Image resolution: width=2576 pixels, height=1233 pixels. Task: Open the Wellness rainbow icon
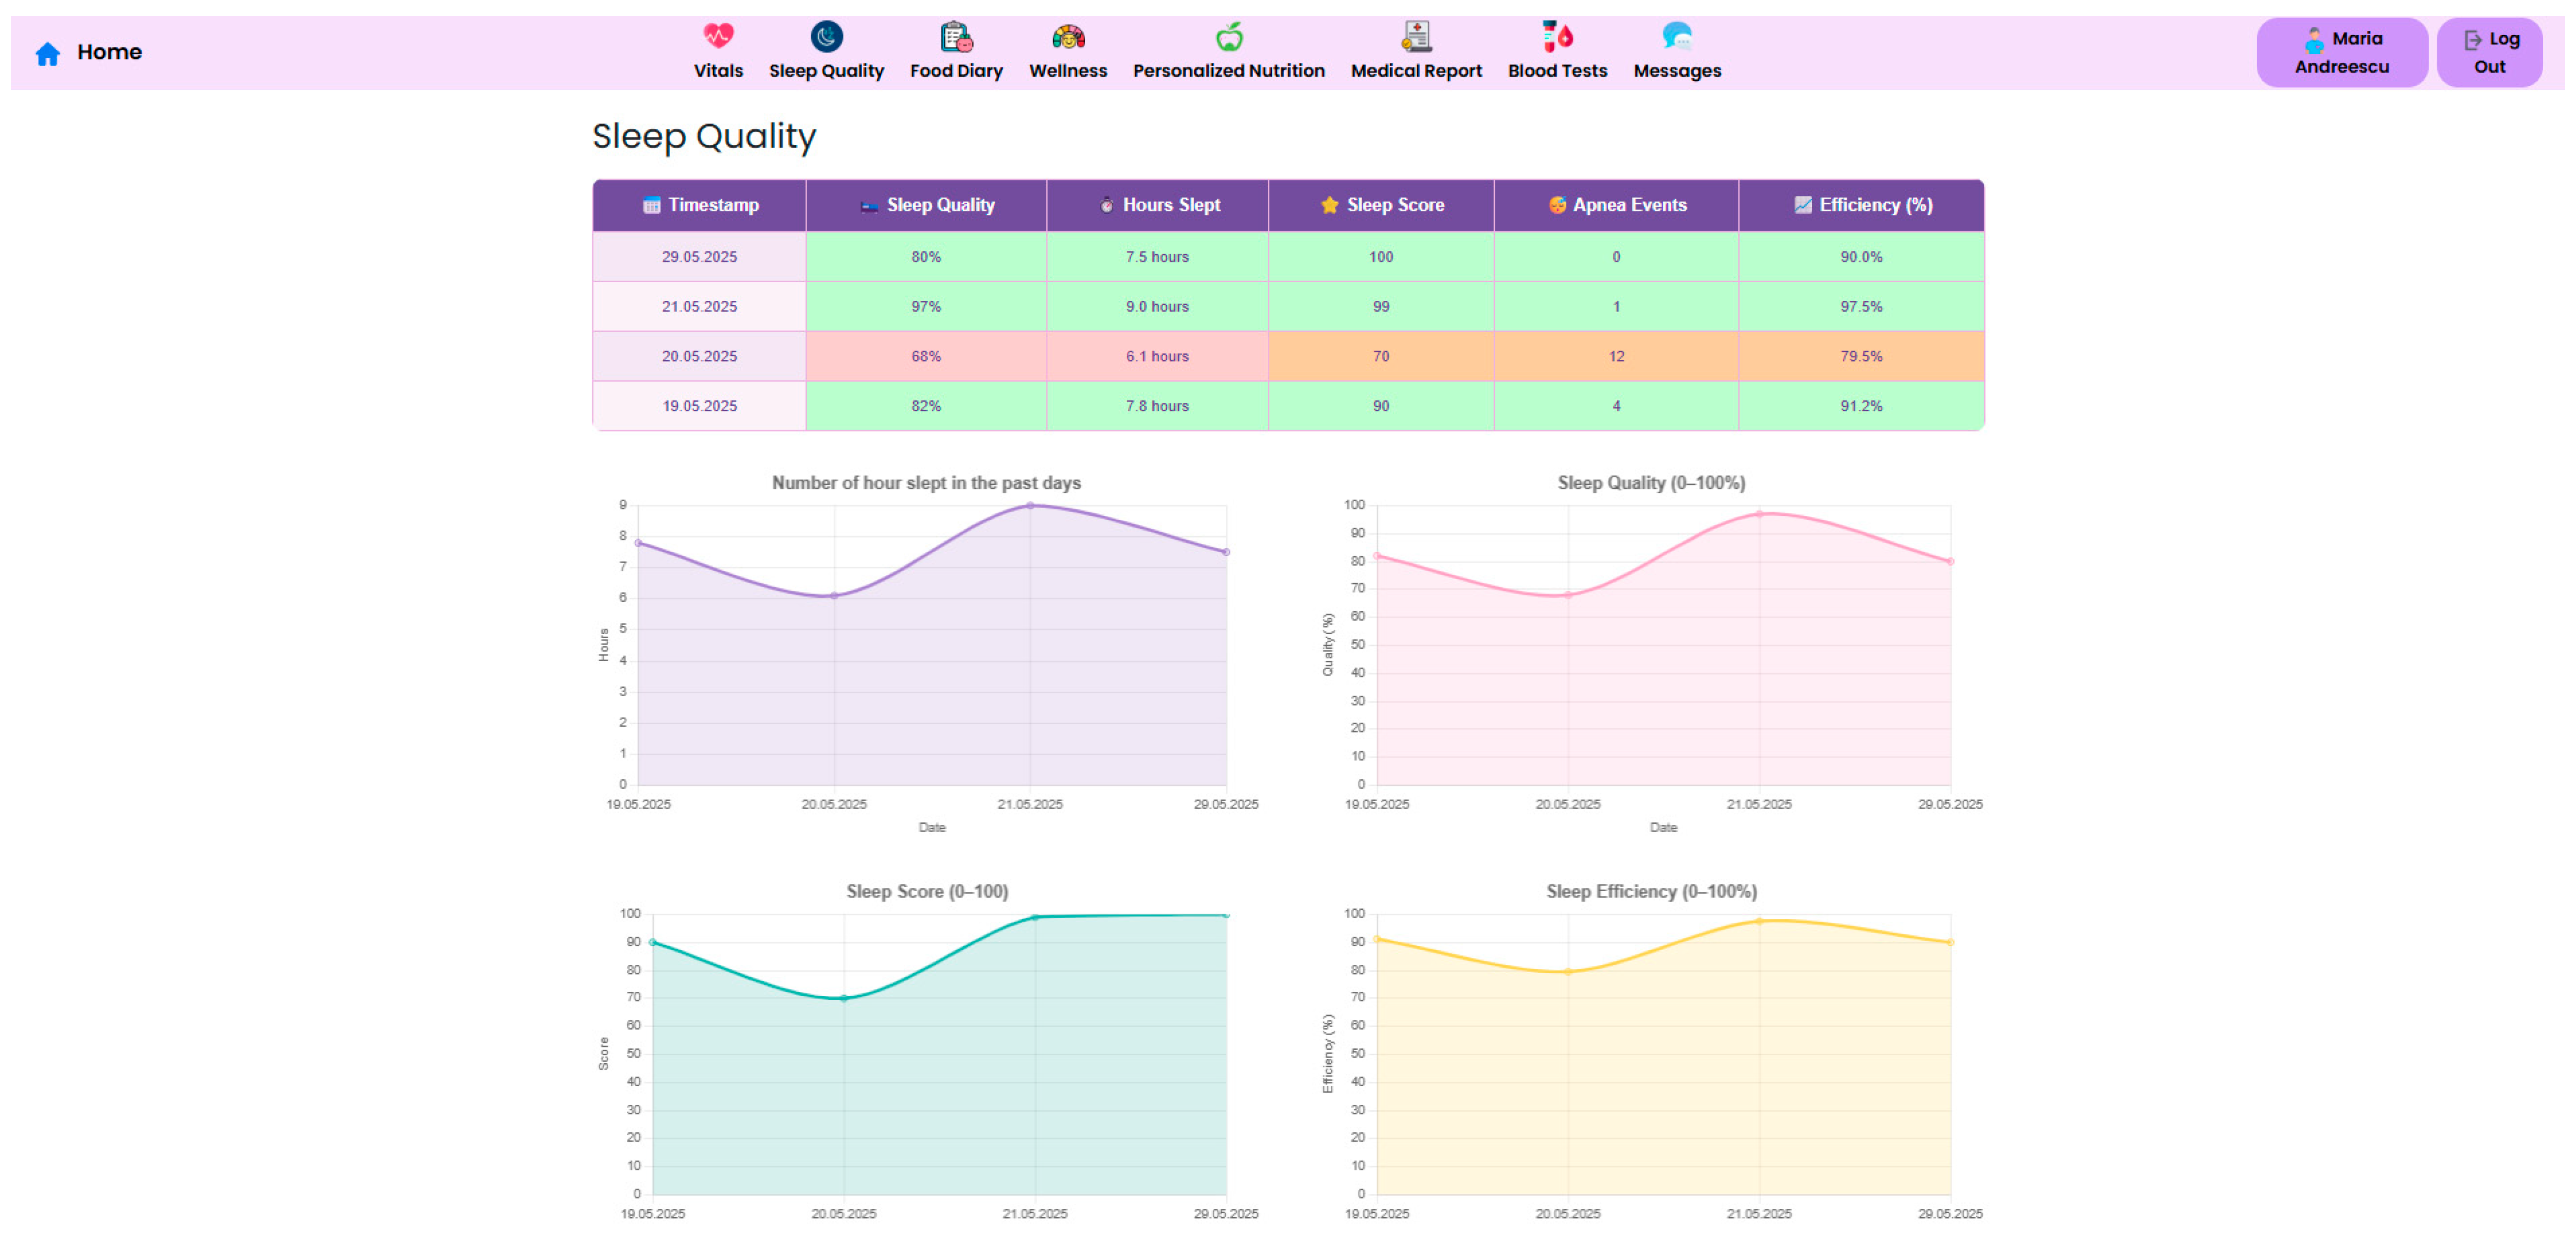[x=1068, y=38]
